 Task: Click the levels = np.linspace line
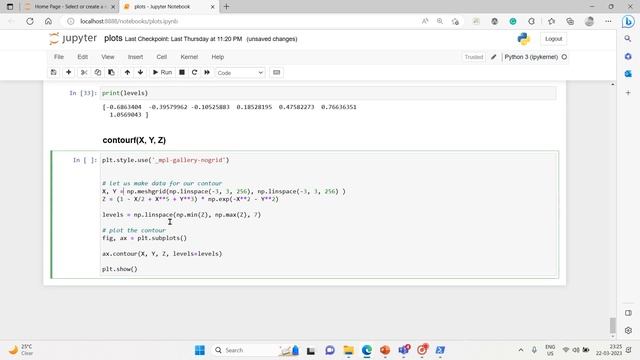(181, 215)
